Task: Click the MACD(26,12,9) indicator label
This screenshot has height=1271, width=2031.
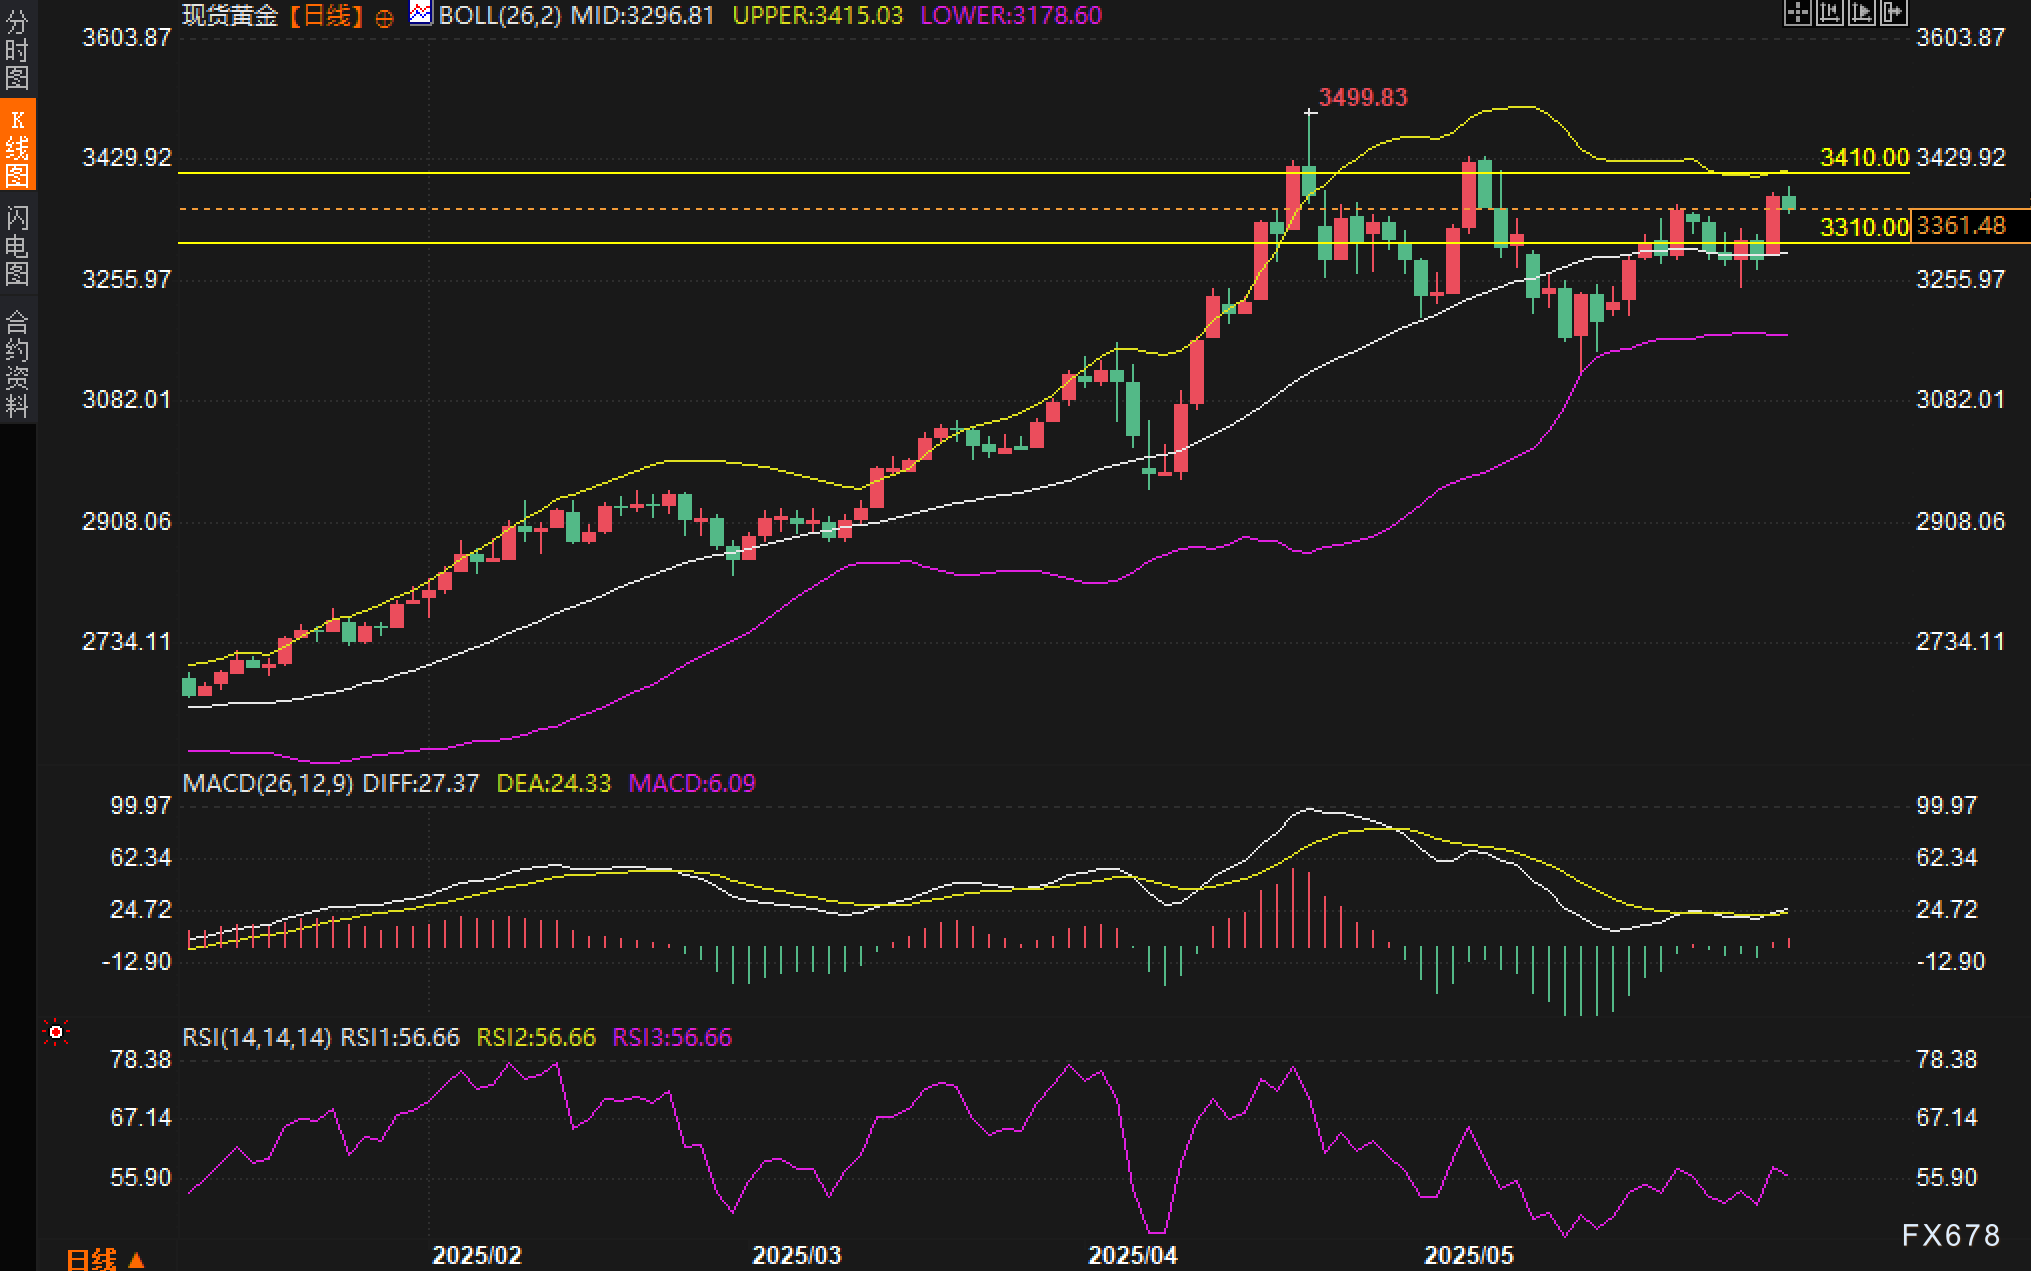Action: 267,783
